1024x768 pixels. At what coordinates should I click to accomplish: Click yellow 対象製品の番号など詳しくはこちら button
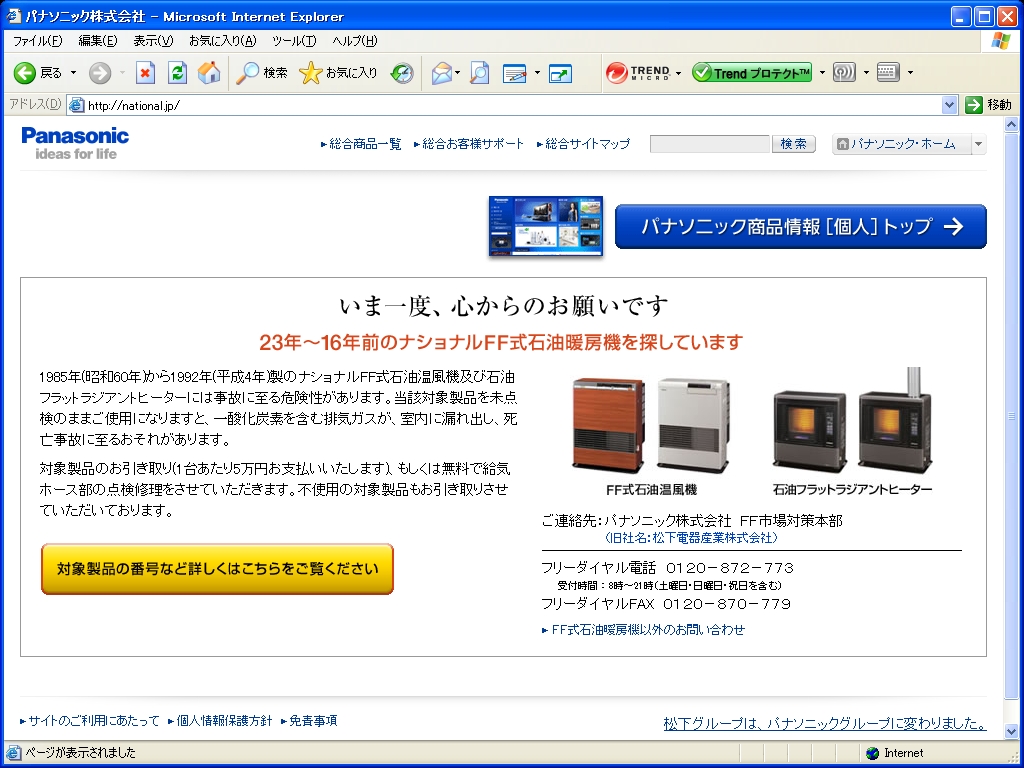217,569
